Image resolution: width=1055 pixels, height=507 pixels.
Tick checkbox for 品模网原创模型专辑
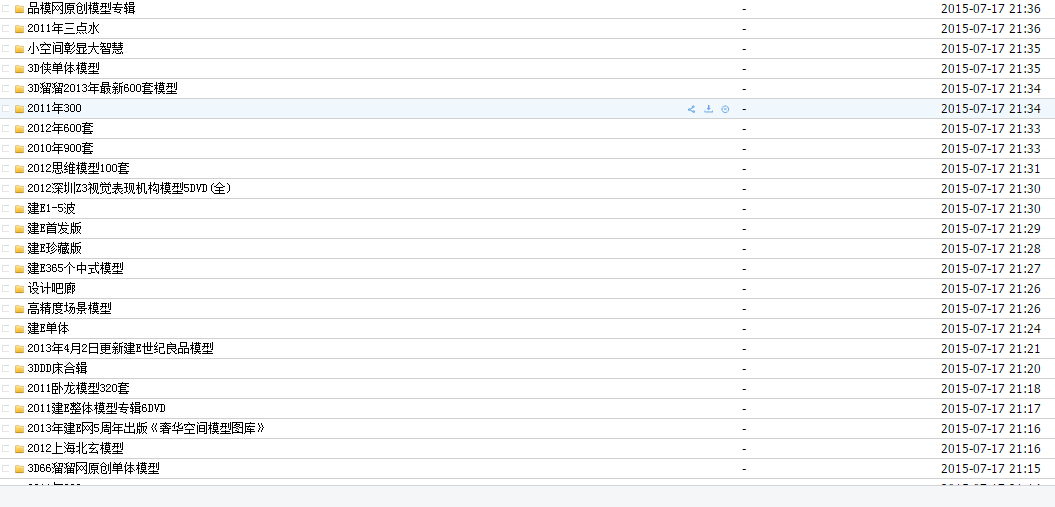(6, 9)
